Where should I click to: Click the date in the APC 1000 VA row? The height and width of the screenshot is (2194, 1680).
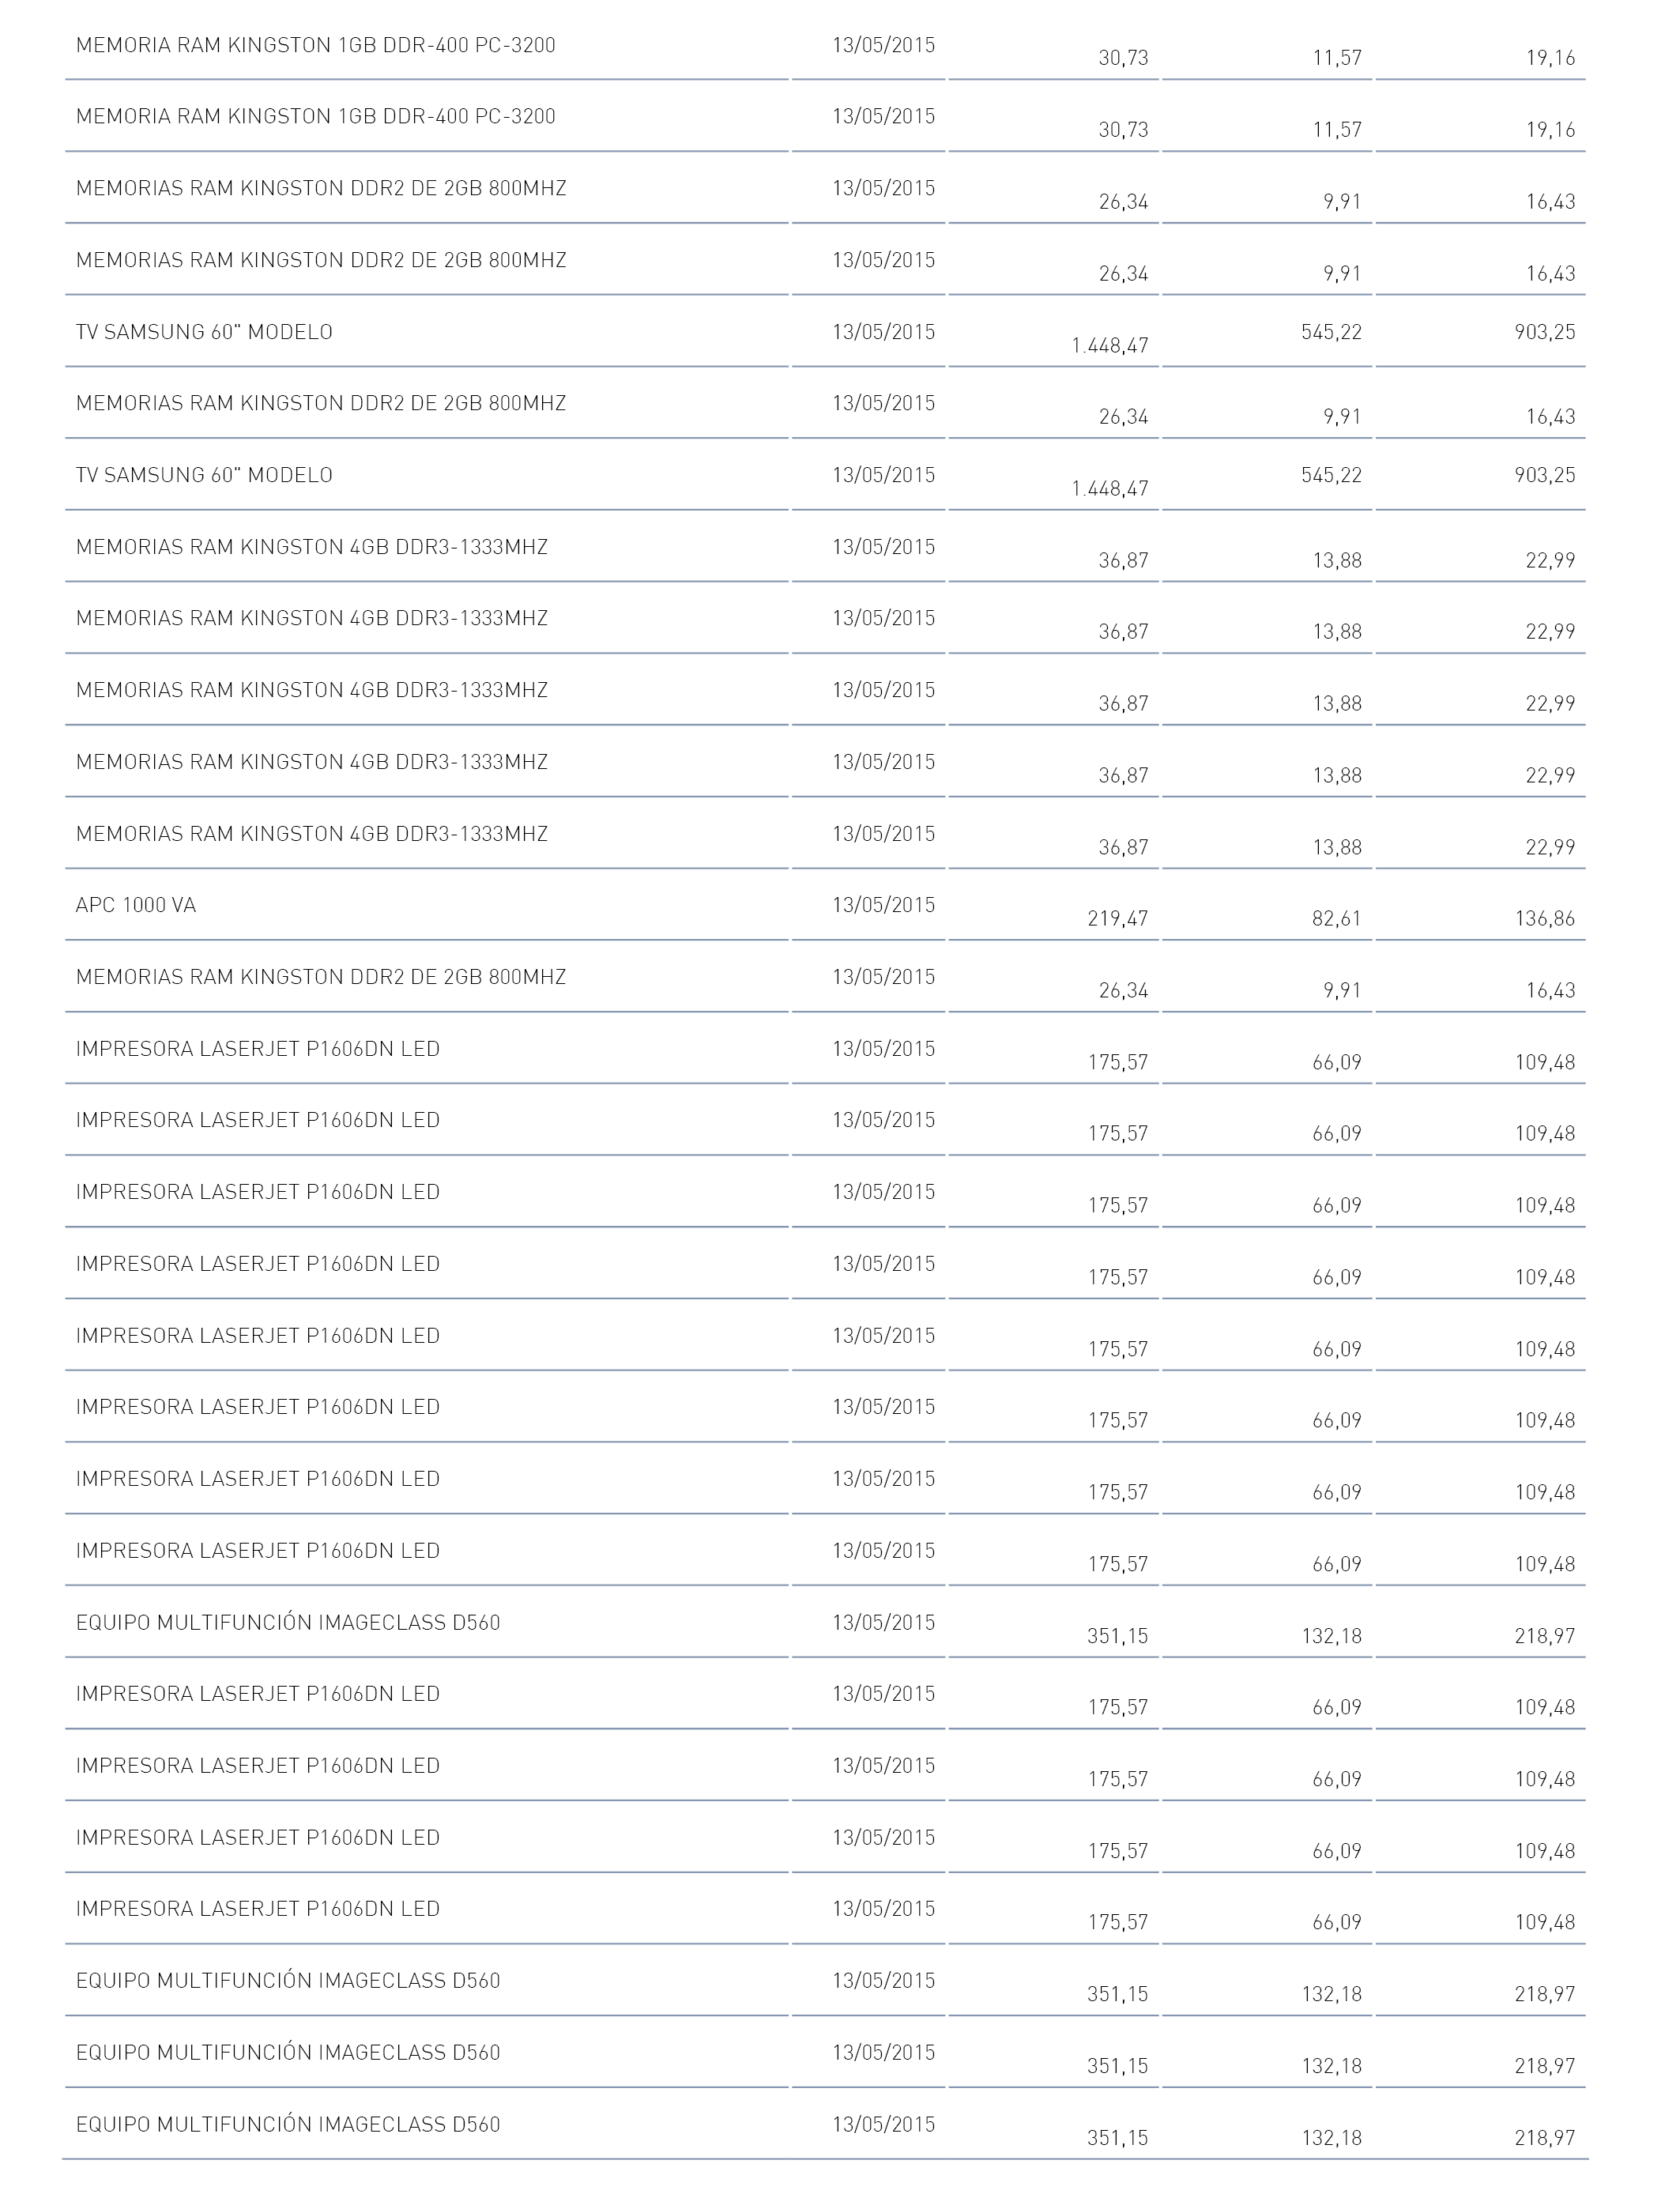click(884, 905)
